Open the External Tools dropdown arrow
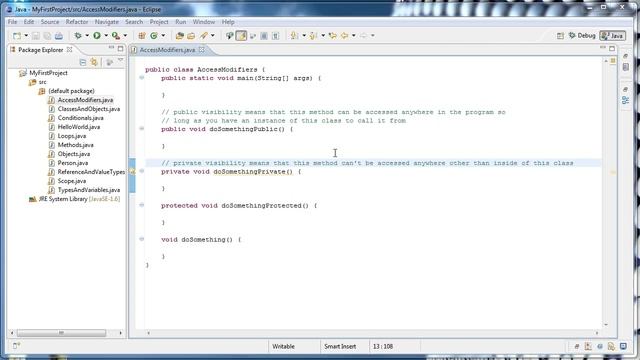Screen dimensions: 640x360 [125, 36]
